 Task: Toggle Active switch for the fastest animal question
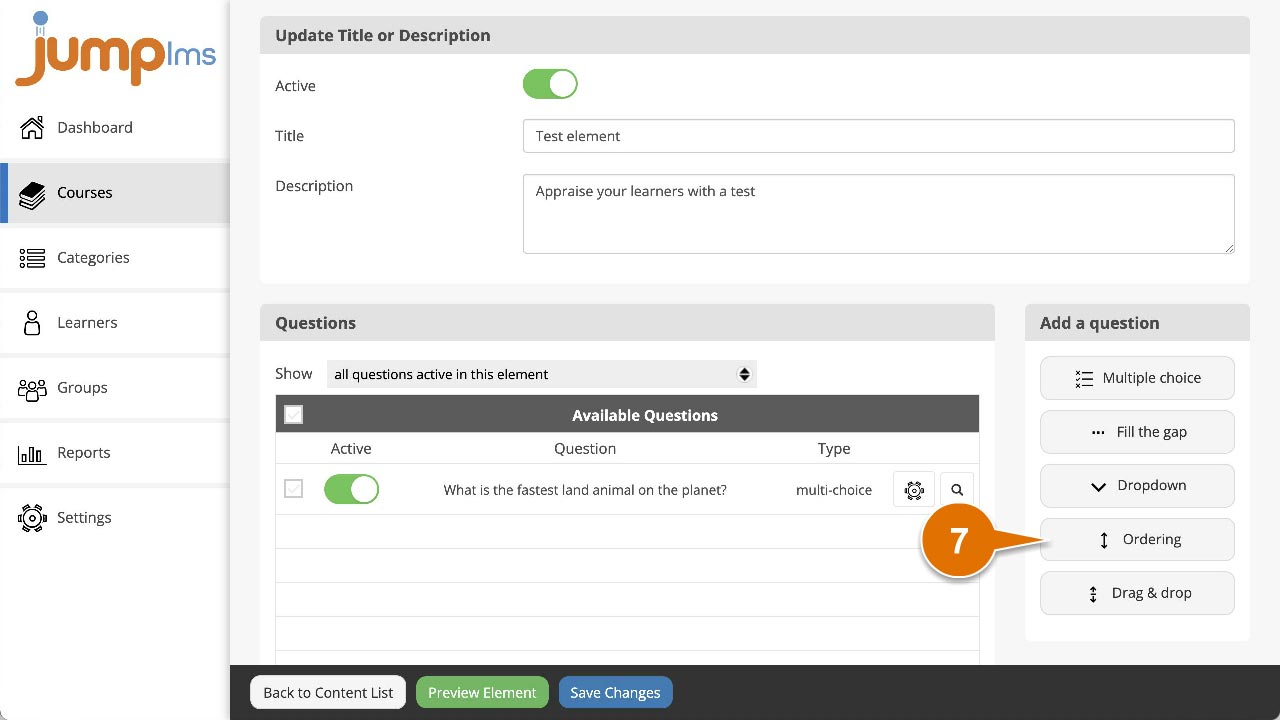point(351,489)
